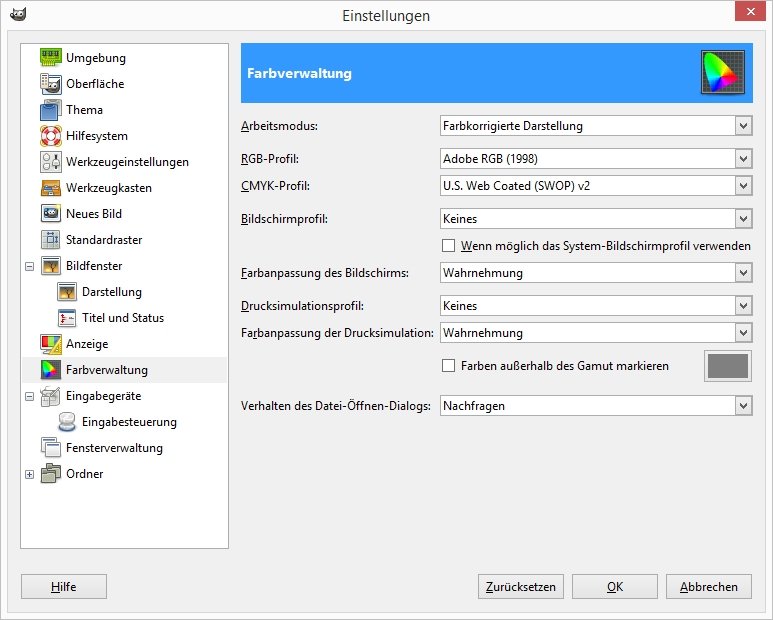
Task: Select the Neues Bild icon
Action: pos(51,214)
